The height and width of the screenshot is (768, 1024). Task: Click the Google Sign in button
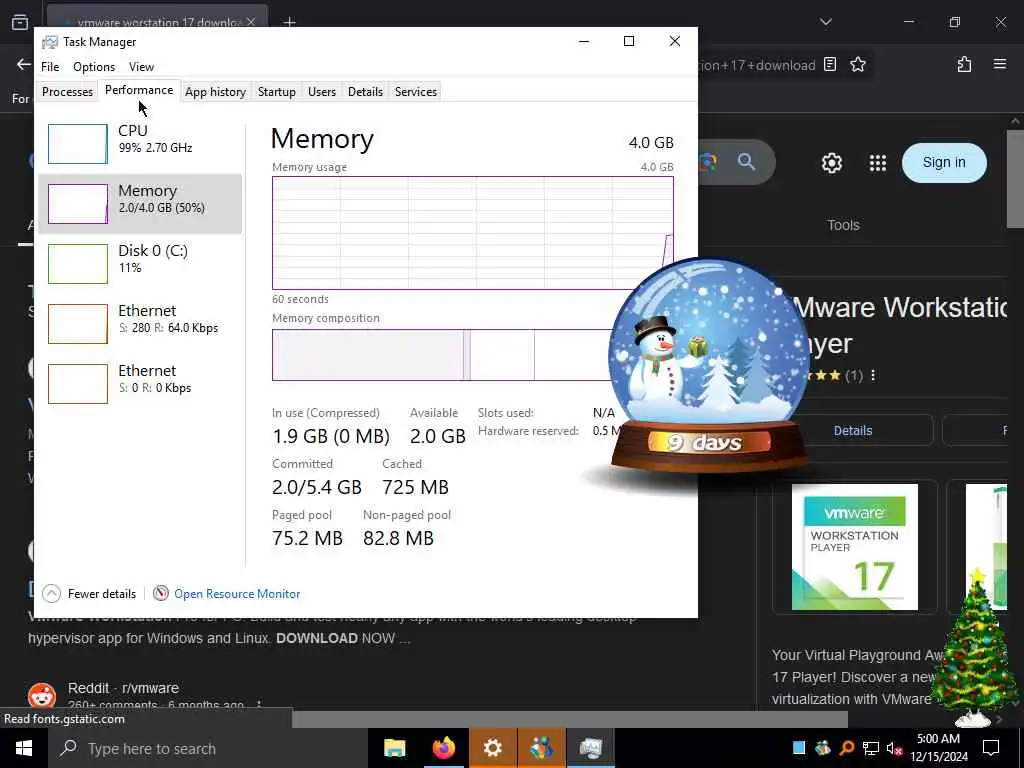[944, 163]
